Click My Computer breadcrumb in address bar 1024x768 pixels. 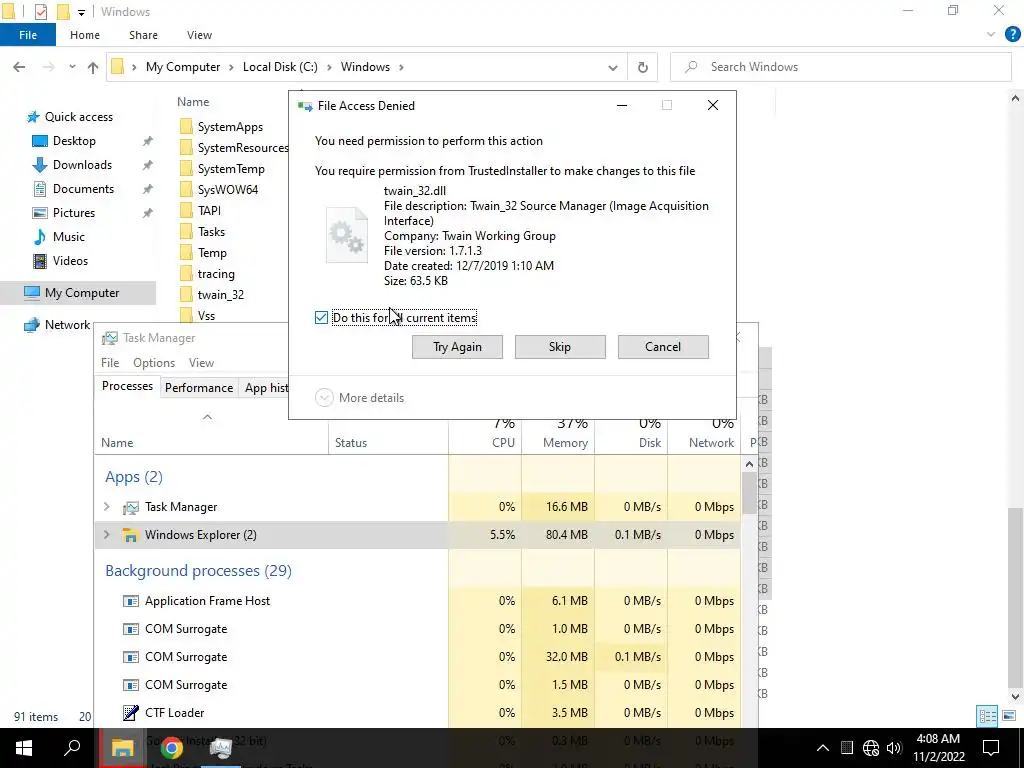click(183, 67)
